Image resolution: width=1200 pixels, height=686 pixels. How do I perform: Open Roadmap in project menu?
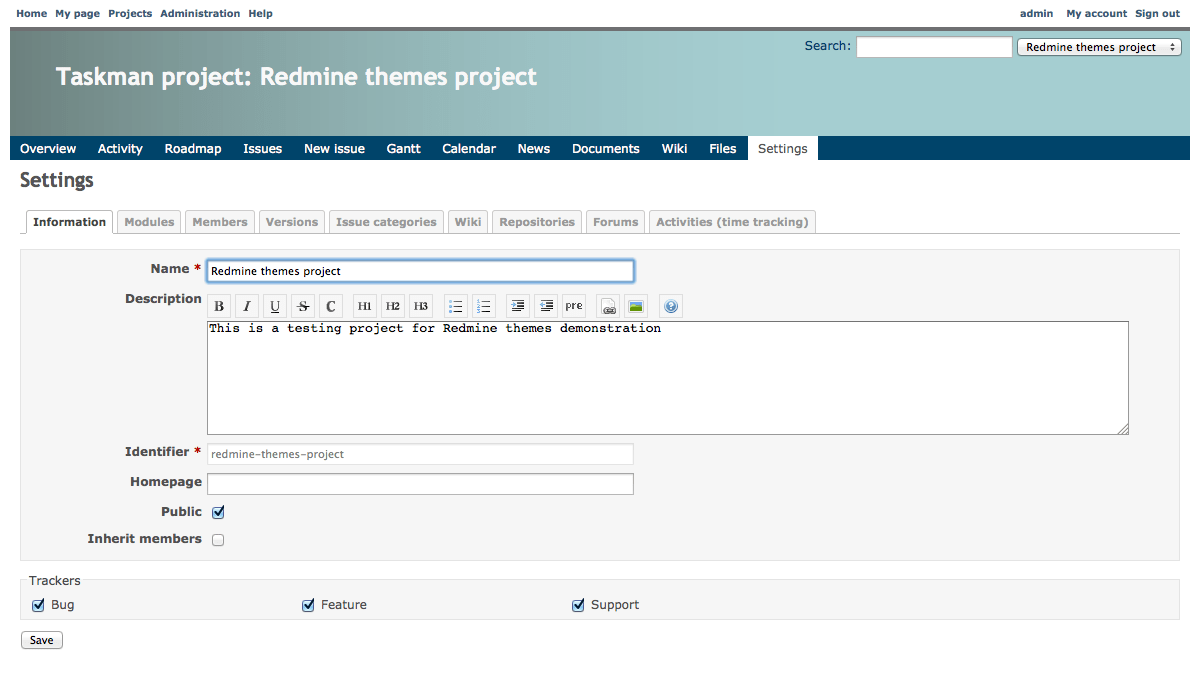point(193,149)
